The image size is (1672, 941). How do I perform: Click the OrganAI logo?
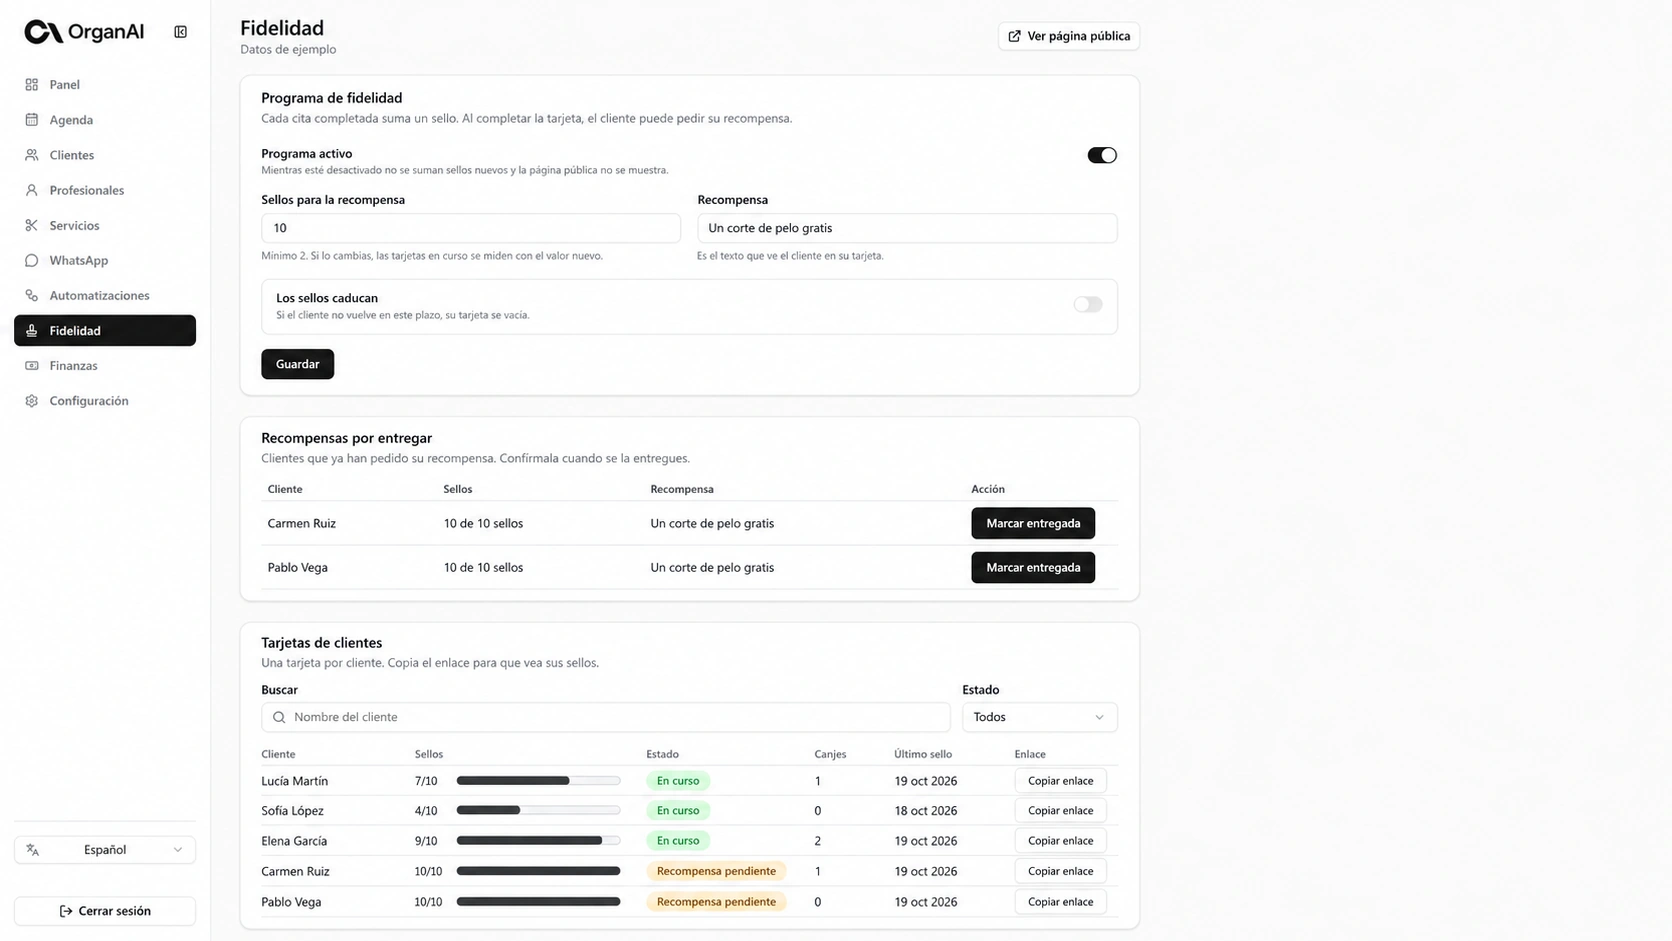point(84,32)
